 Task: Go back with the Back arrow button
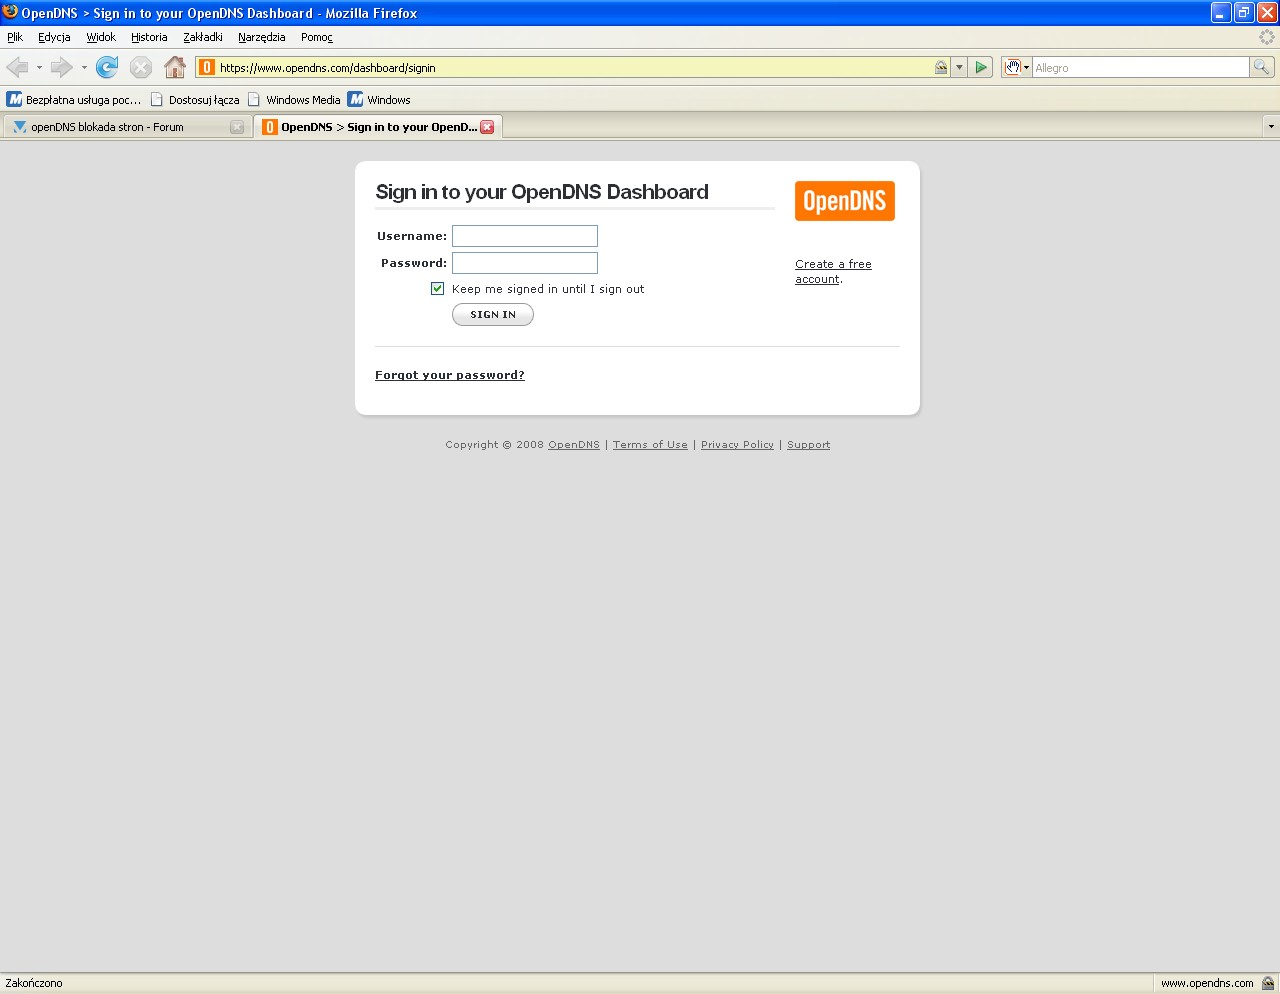(17, 67)
